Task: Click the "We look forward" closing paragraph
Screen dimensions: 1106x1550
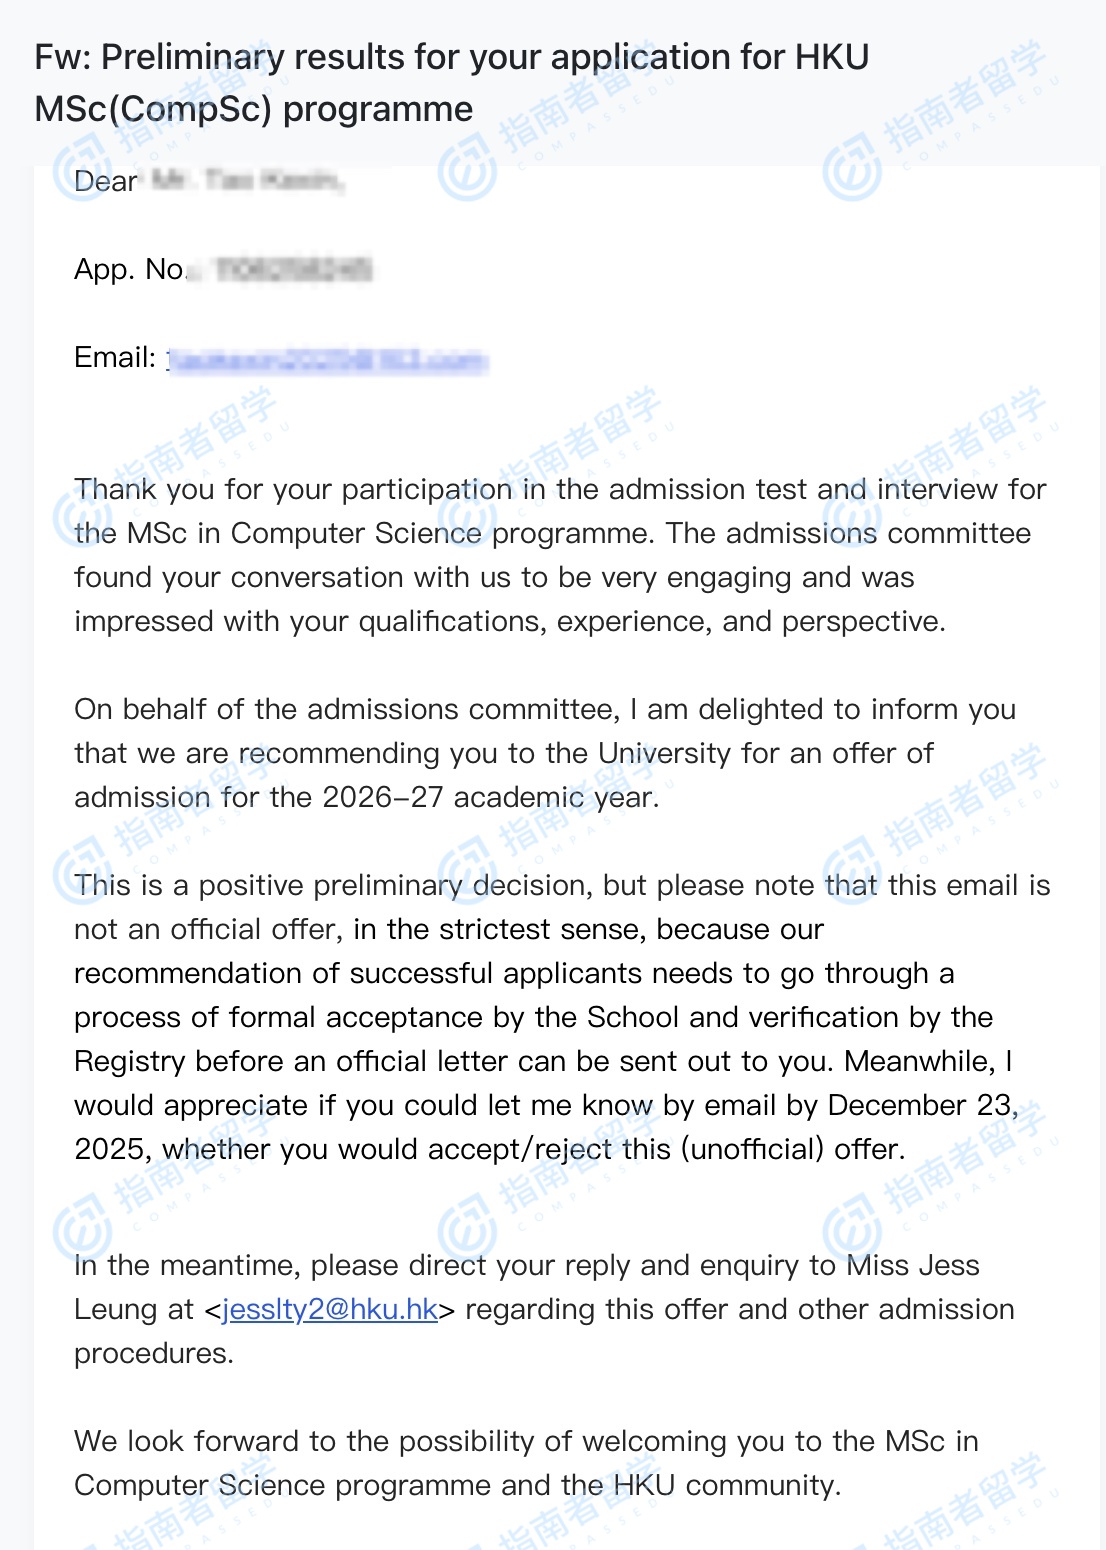Action: (x=526, y=1463)
